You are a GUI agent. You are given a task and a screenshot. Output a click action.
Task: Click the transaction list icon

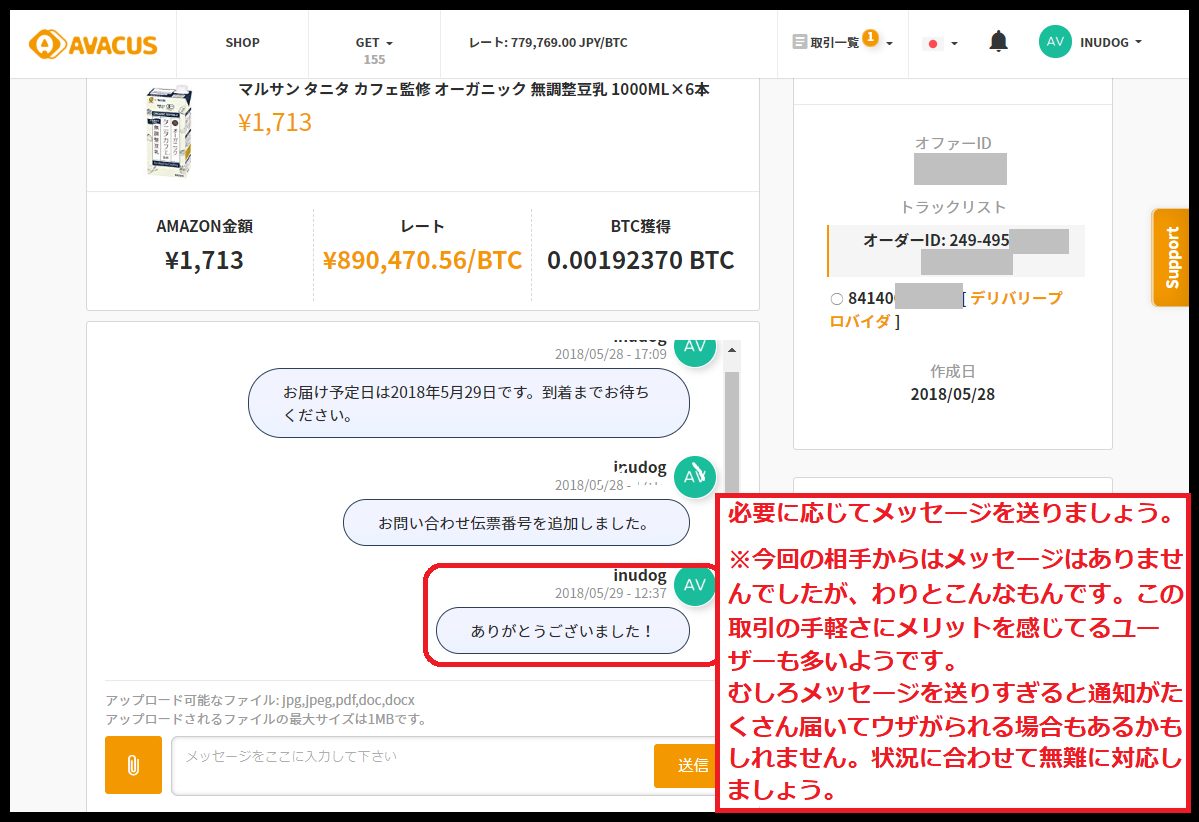[799, 43]
